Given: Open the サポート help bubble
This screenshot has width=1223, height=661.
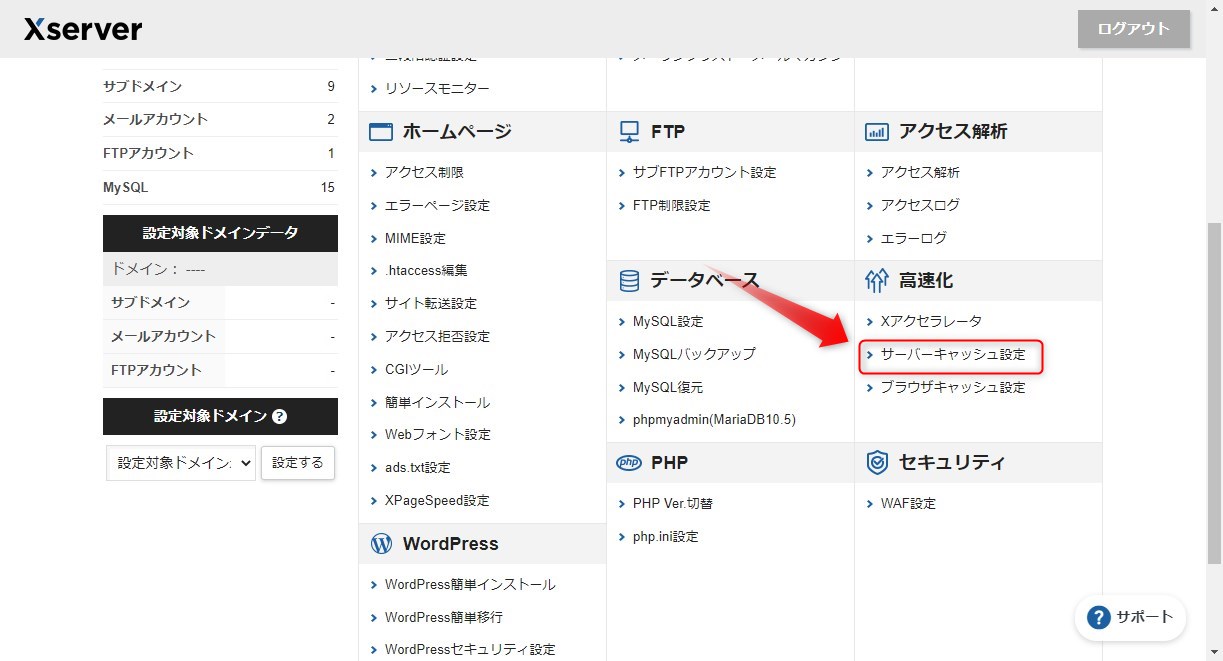Looking at the screenshot, I should pyautogui.click(x=1130, y=618).
